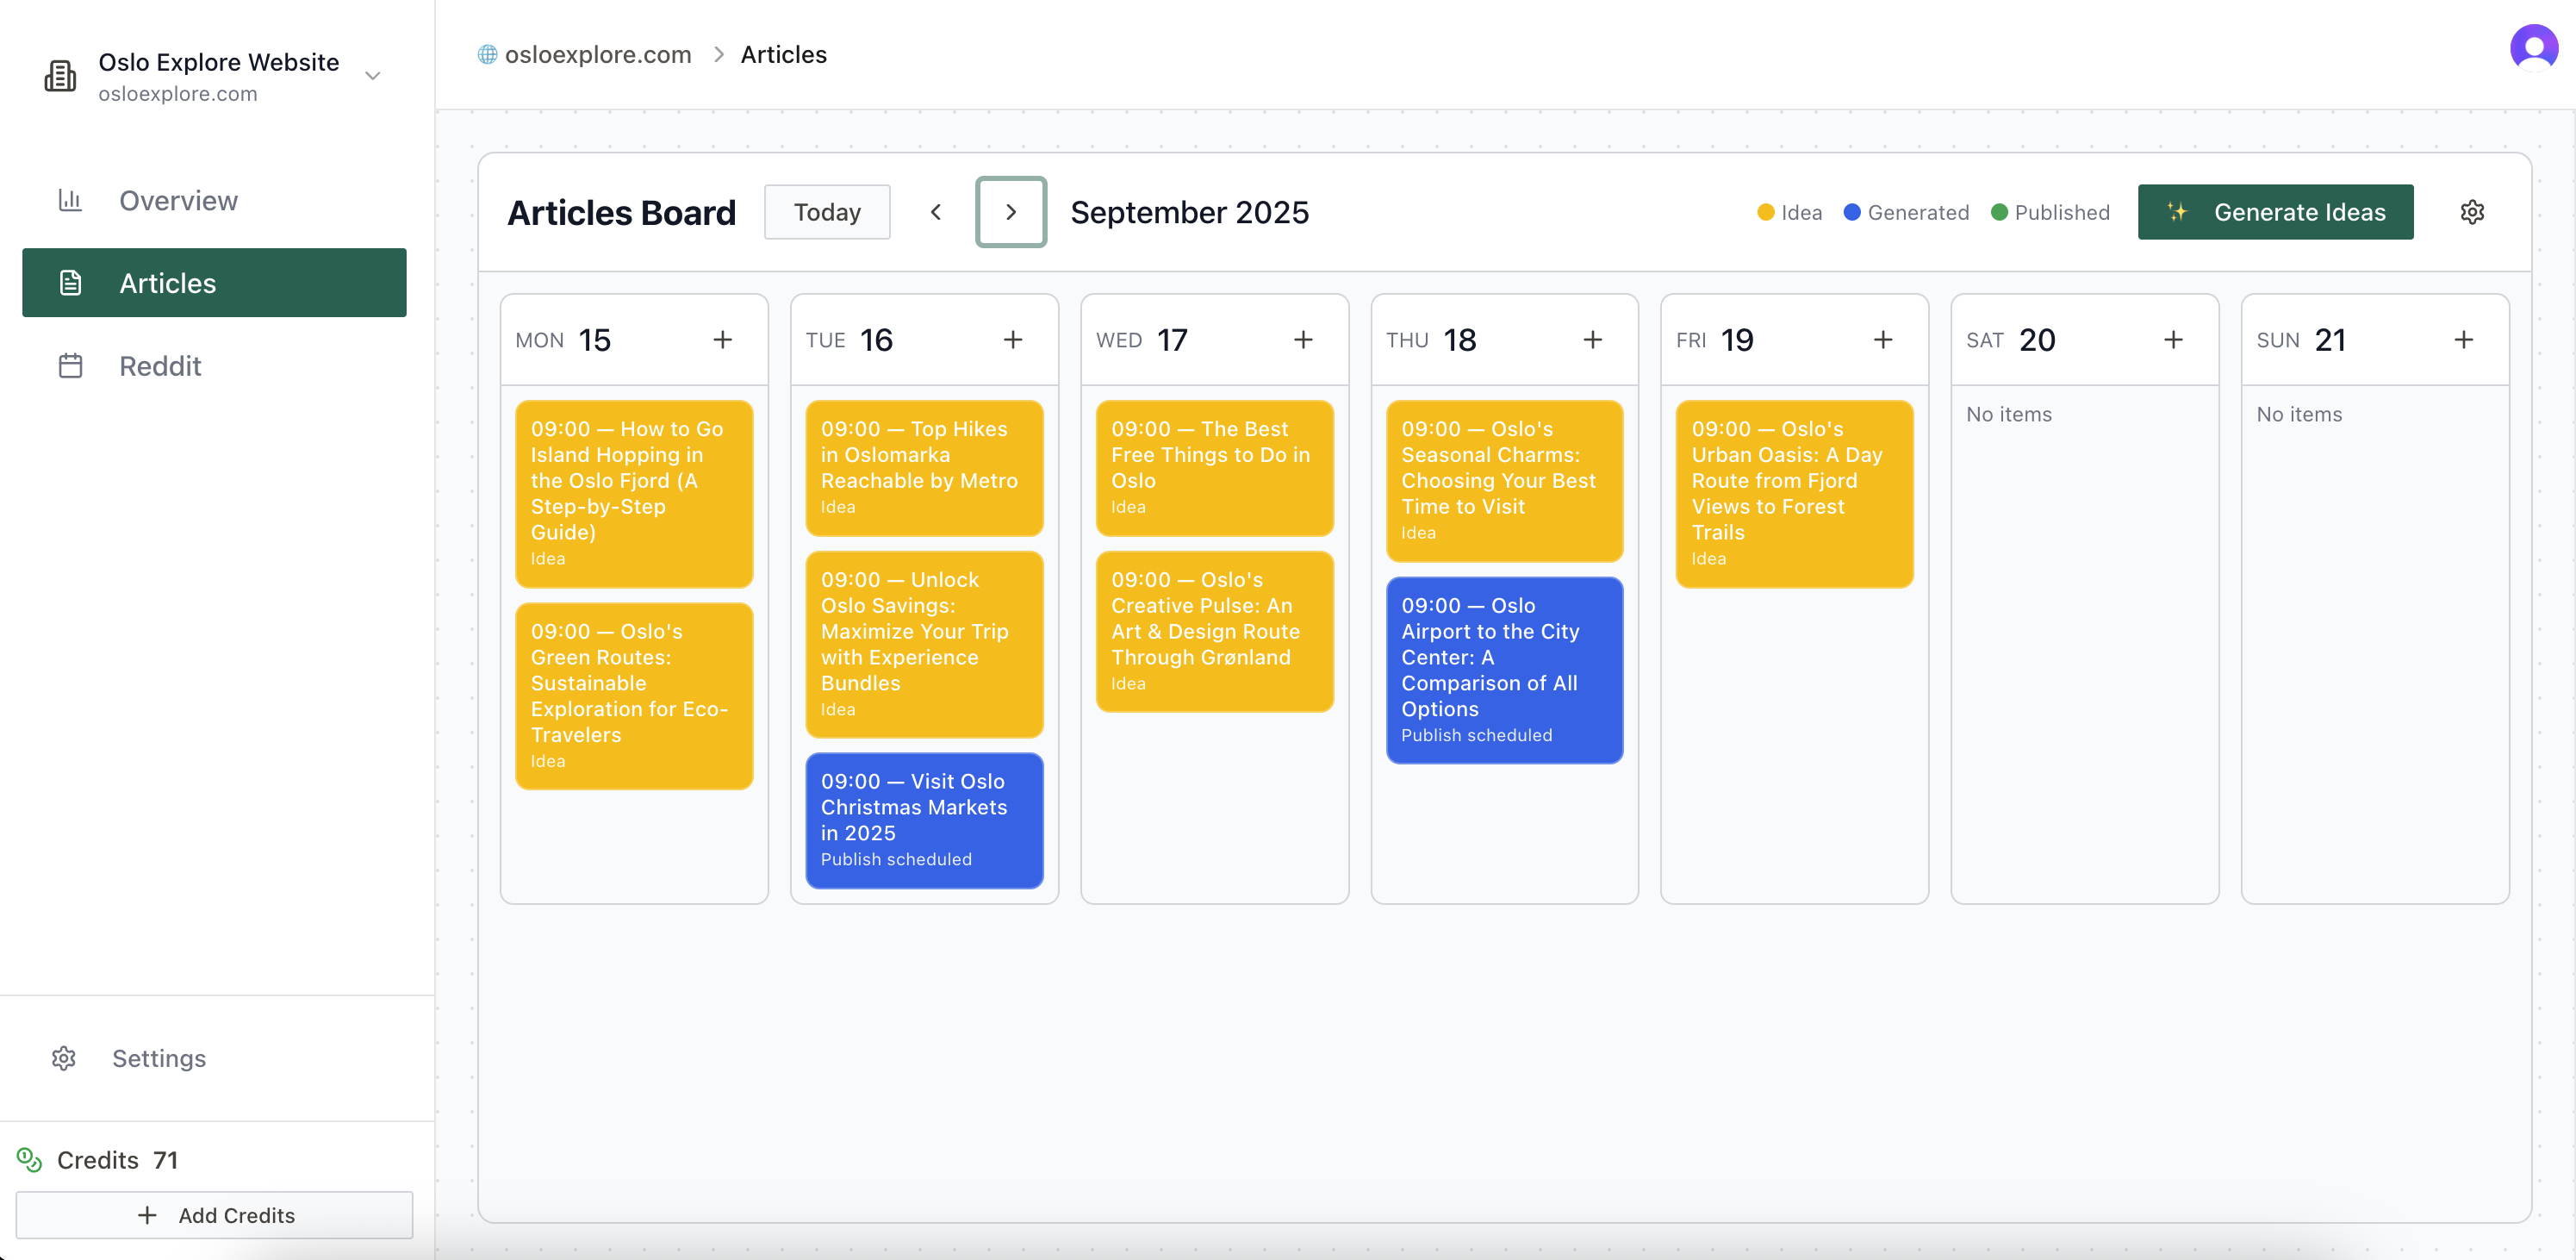
Task: Add article on Sunday 21
Action: click(x=2462, y=340)
